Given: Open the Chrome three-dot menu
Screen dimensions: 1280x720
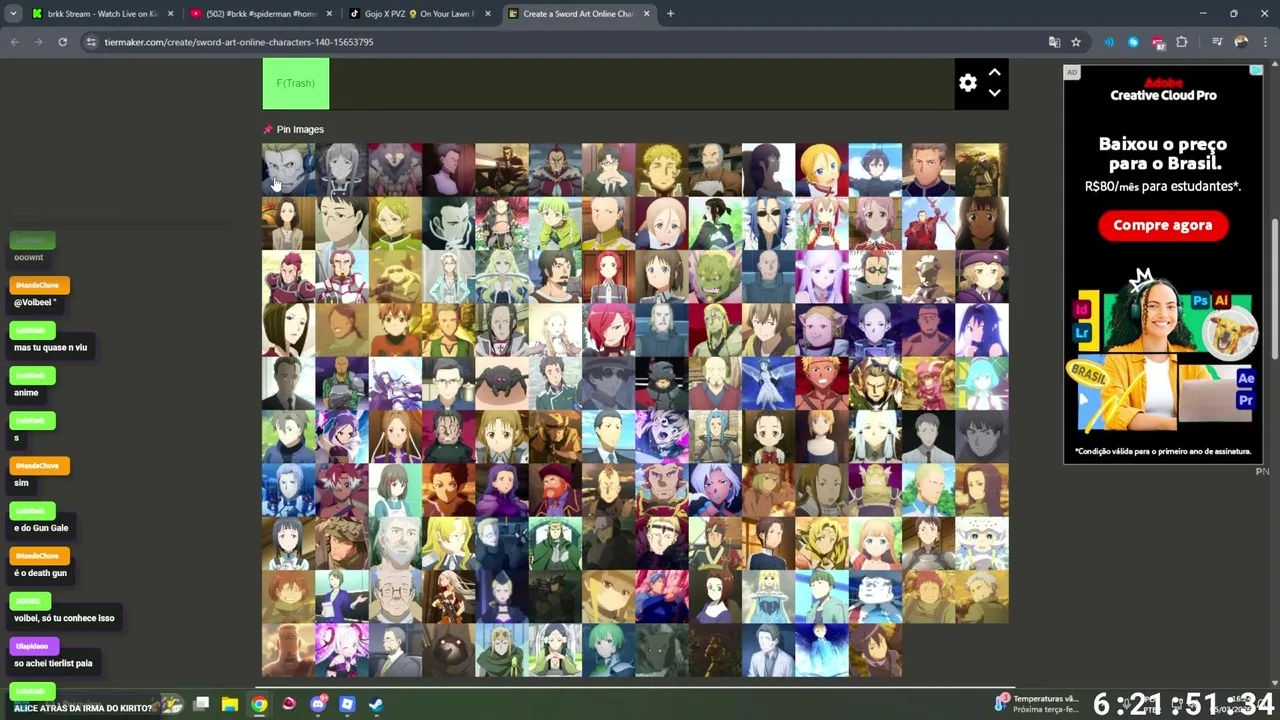Looking at the screenshot, I should 1265,42.
